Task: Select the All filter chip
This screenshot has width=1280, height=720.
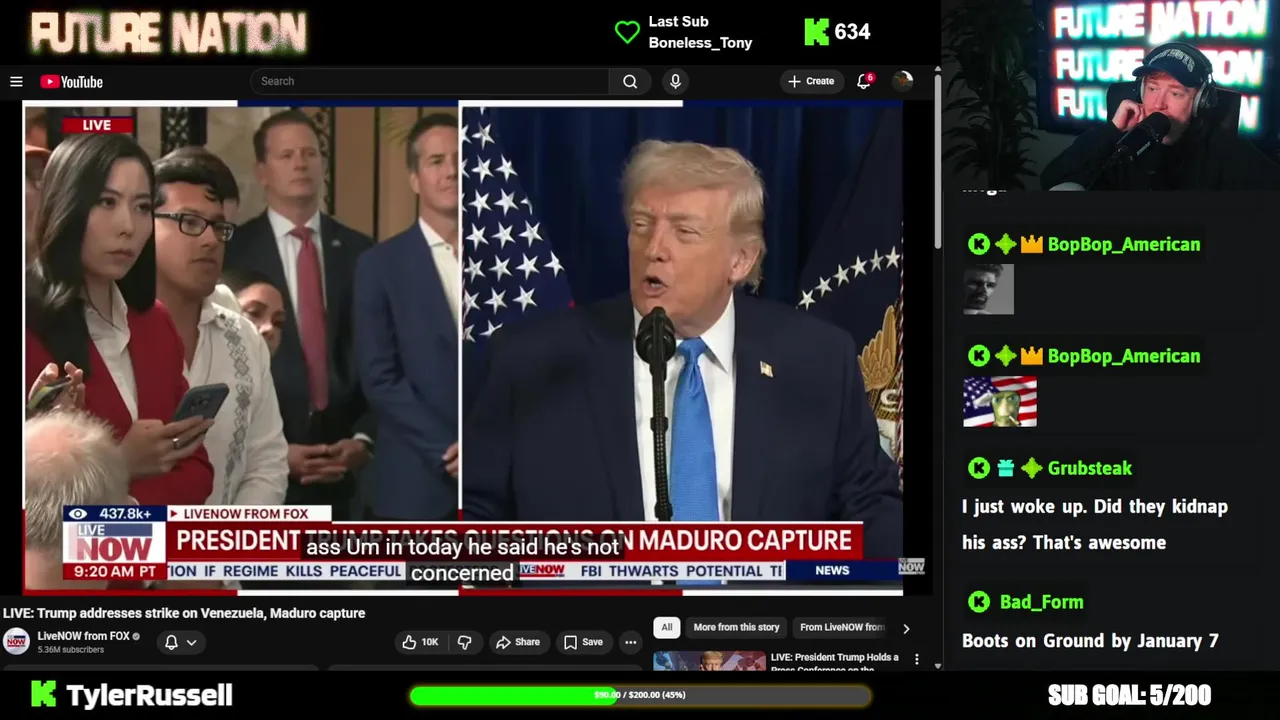Action: click(667, 627)
